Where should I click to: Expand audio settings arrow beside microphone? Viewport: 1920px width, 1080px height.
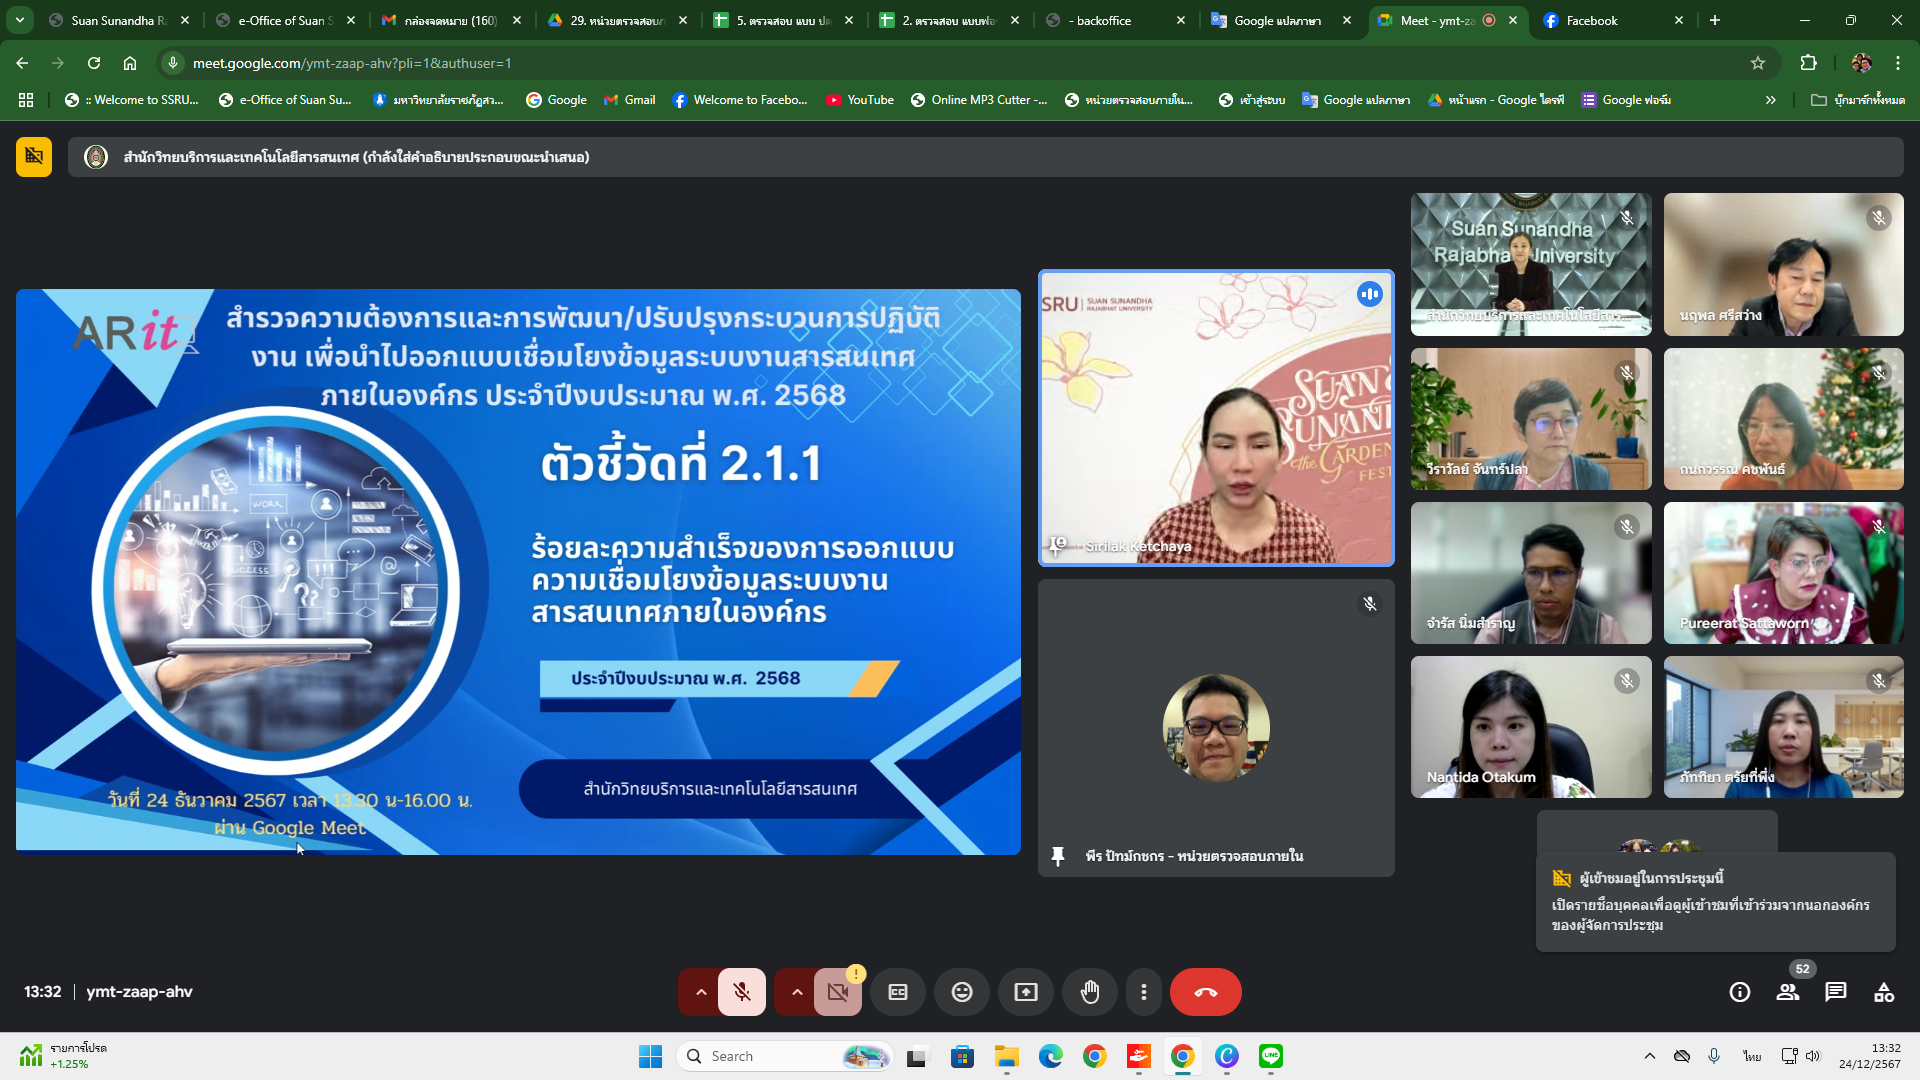coord(701,992)
